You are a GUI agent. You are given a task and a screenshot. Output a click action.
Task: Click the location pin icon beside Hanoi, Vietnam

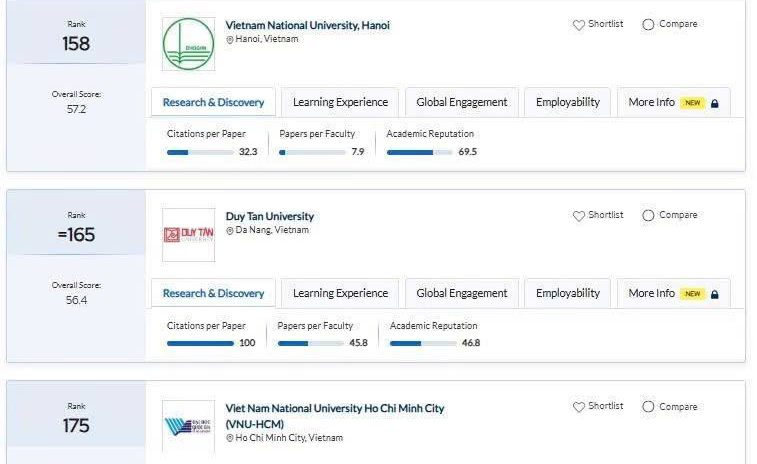230,40
